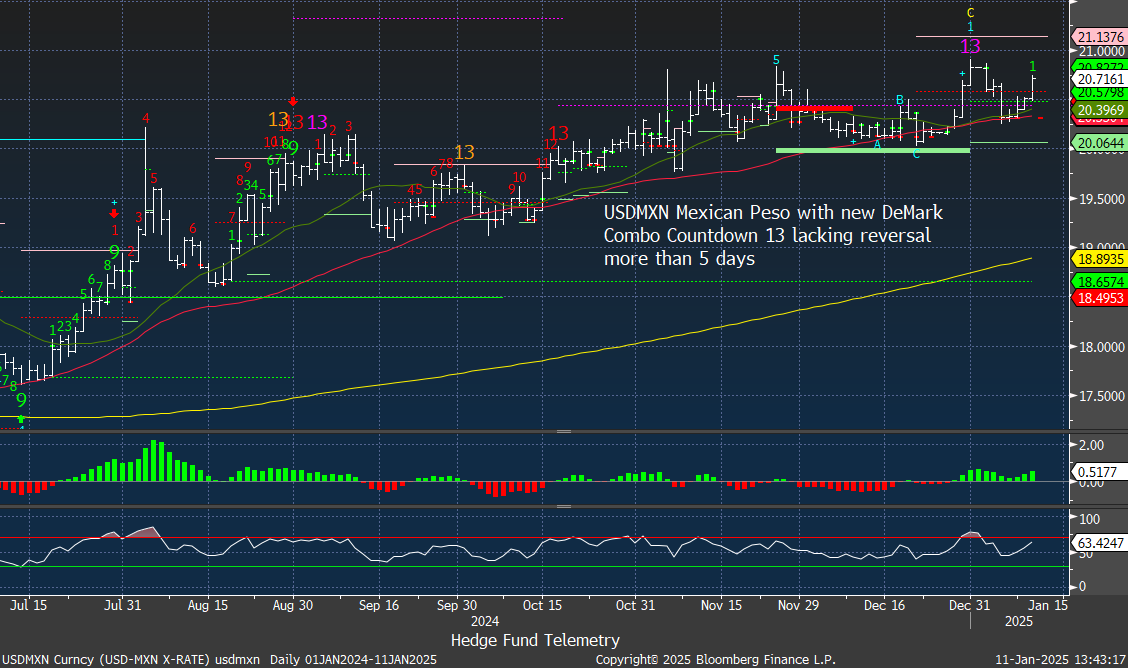Click the DeMark Combo Countdown annotation text
This screenshot has width=1128, height=668.
click(773, 235)
